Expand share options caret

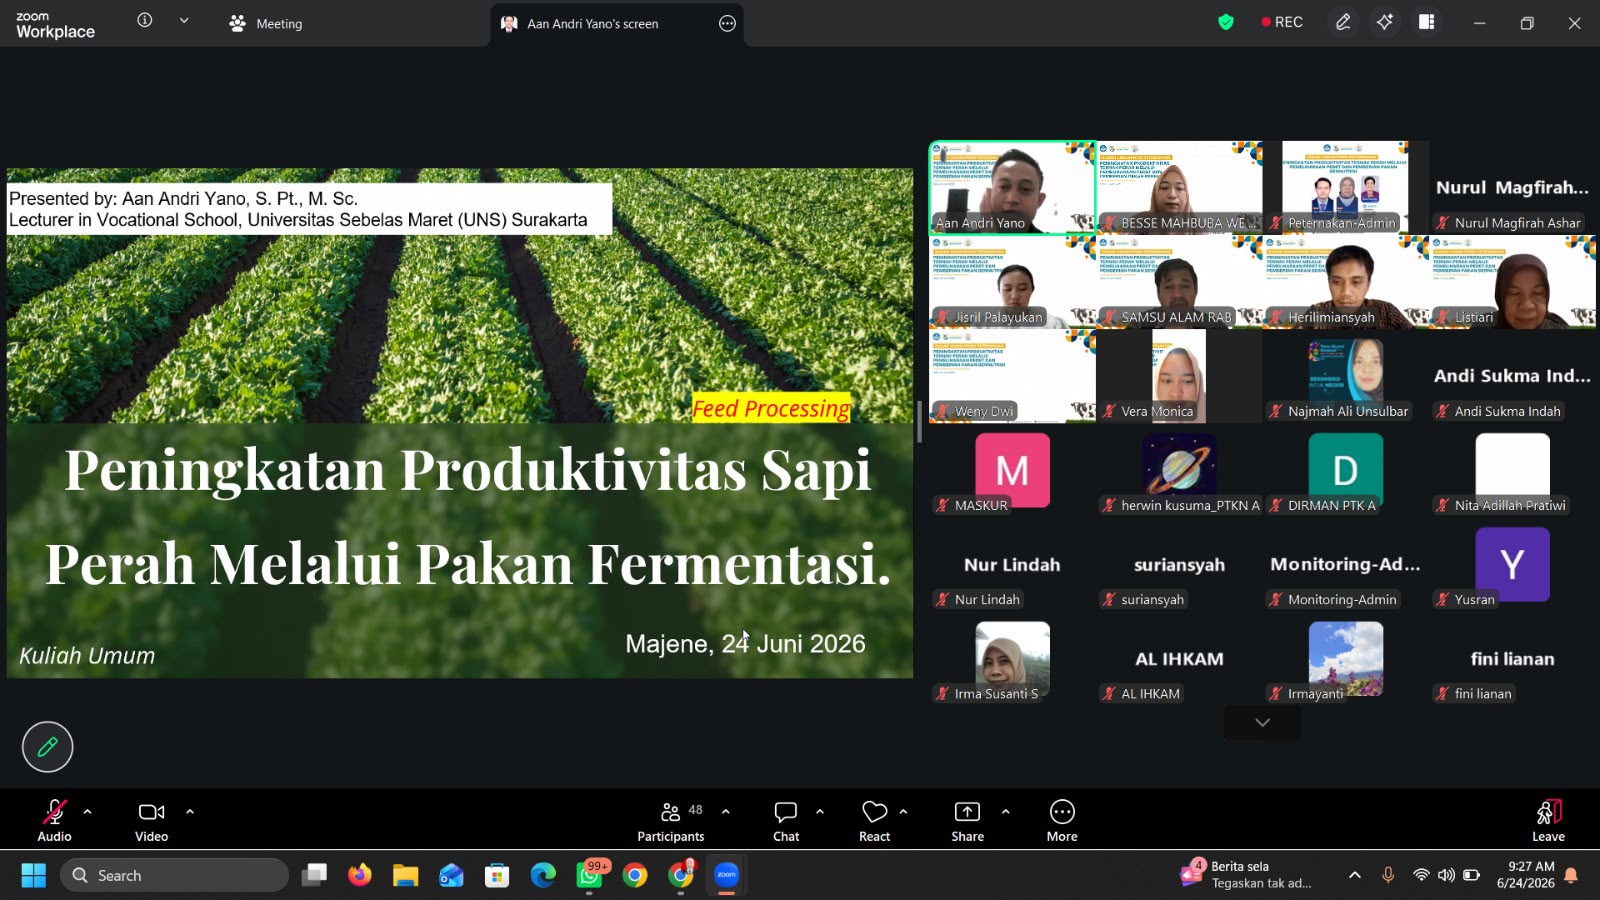[x=1006, y=812]
